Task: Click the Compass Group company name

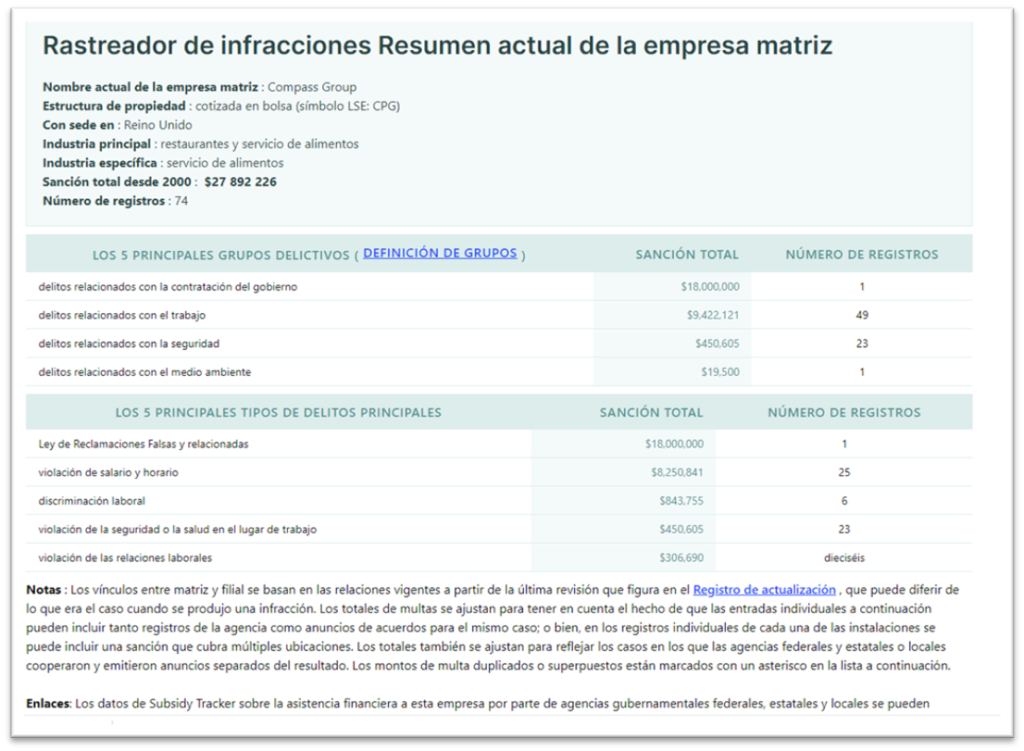Action: point(312,87)
